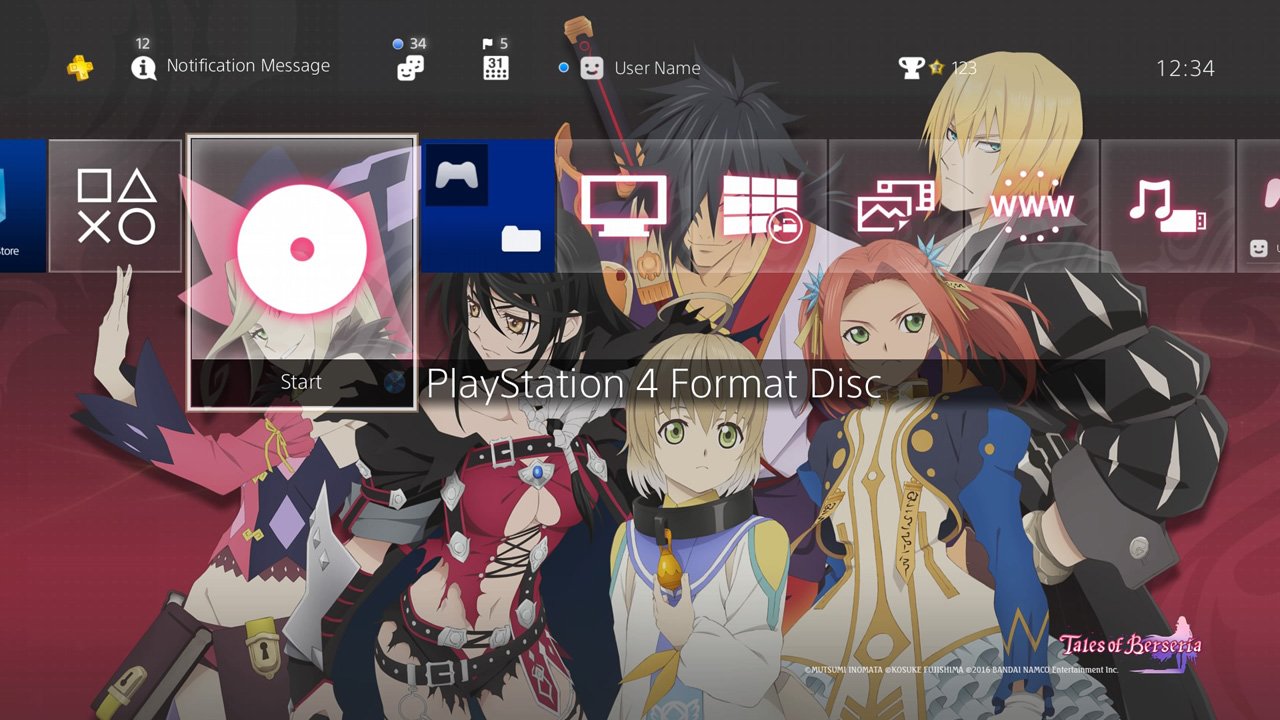Screen dimensions: 1280x720
Task: Launch the Internet Browser www icon
Action: (x=1031, y=207)
